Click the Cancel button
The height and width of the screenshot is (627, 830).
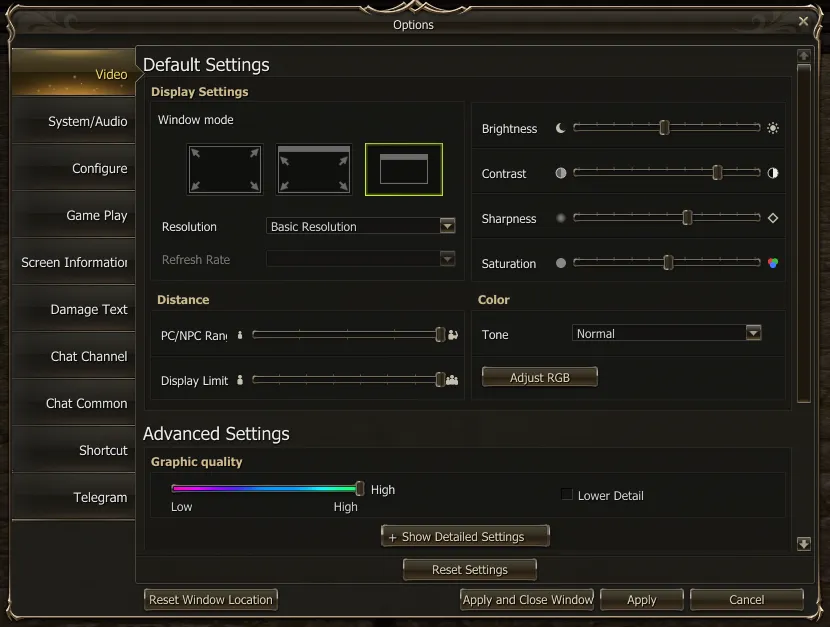(746, 599)
